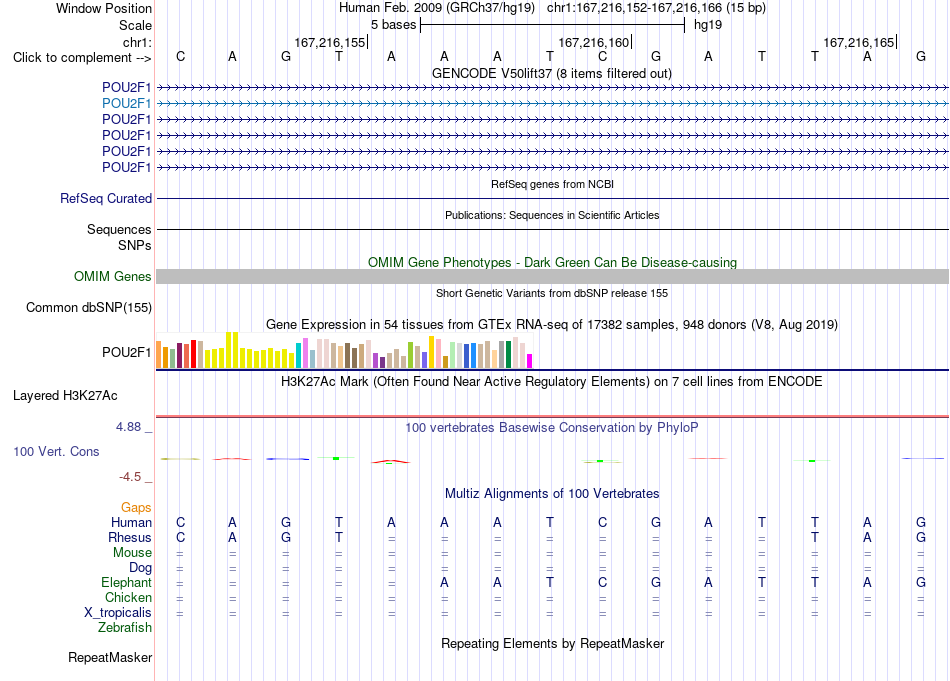Open the Common dbSNP(155) track label
The width and height of the screenshot is (950, 681).
pyautogui.click(x=88, y=308)
